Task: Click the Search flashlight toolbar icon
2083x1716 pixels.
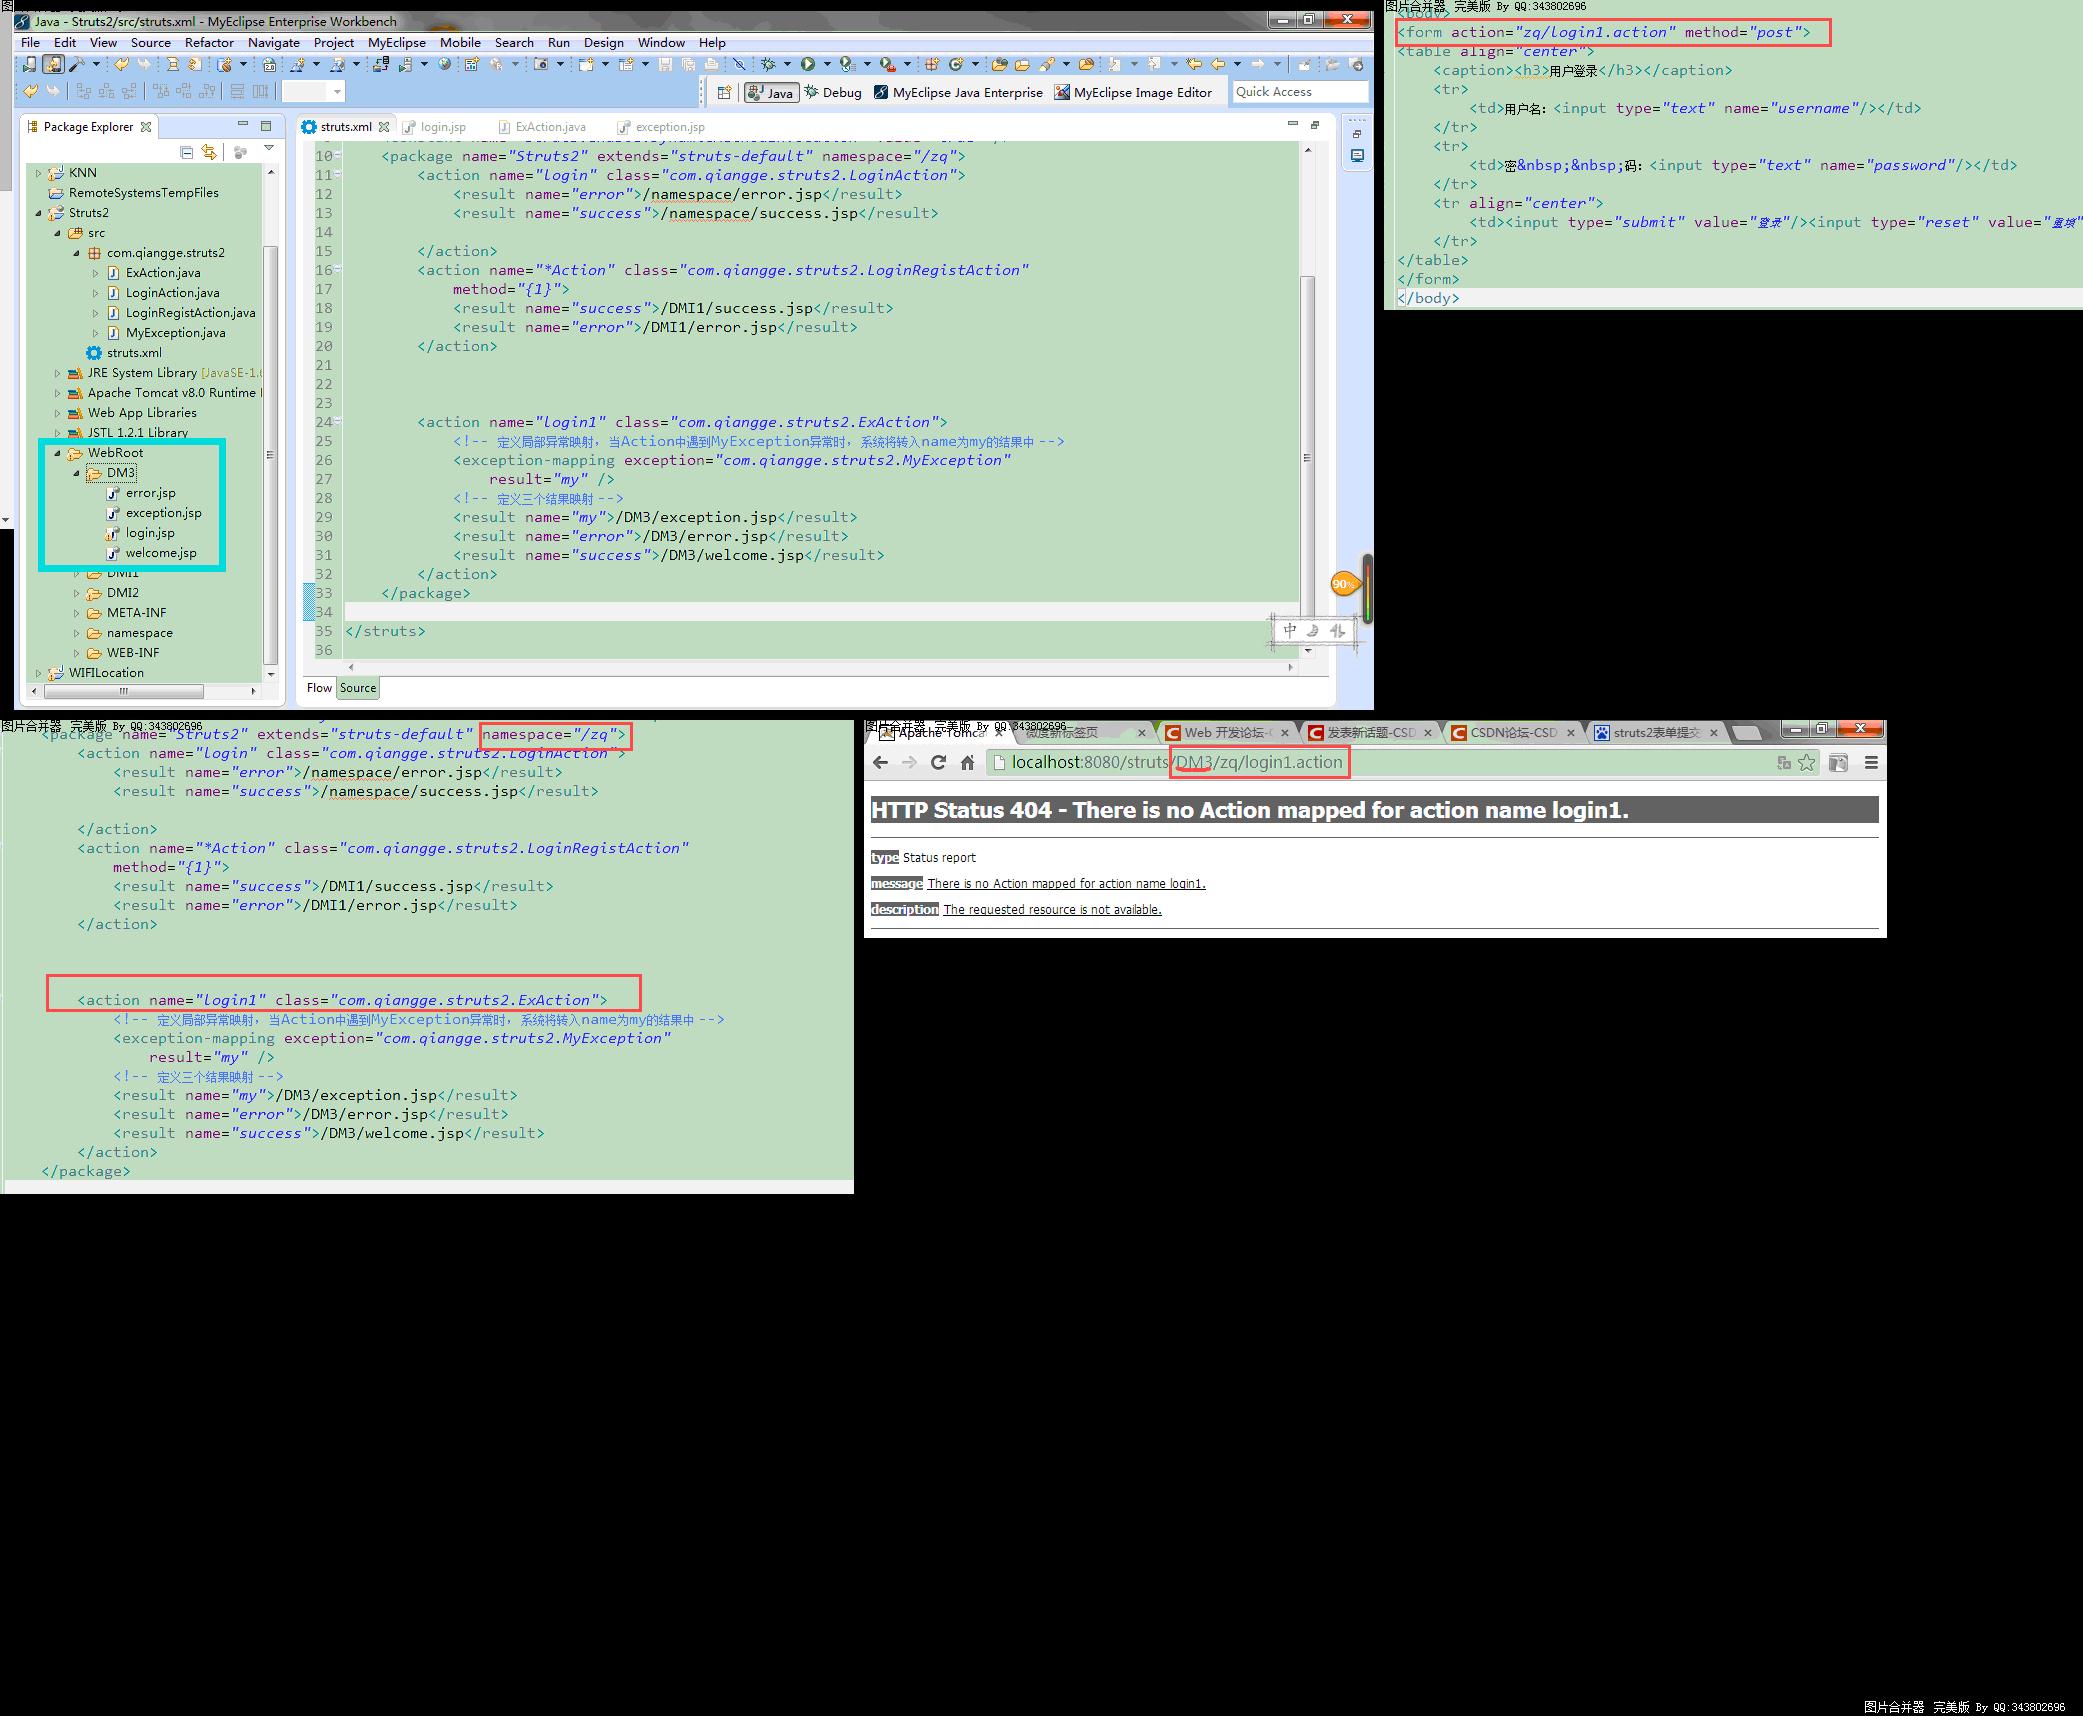Action: pos(1045,64)
